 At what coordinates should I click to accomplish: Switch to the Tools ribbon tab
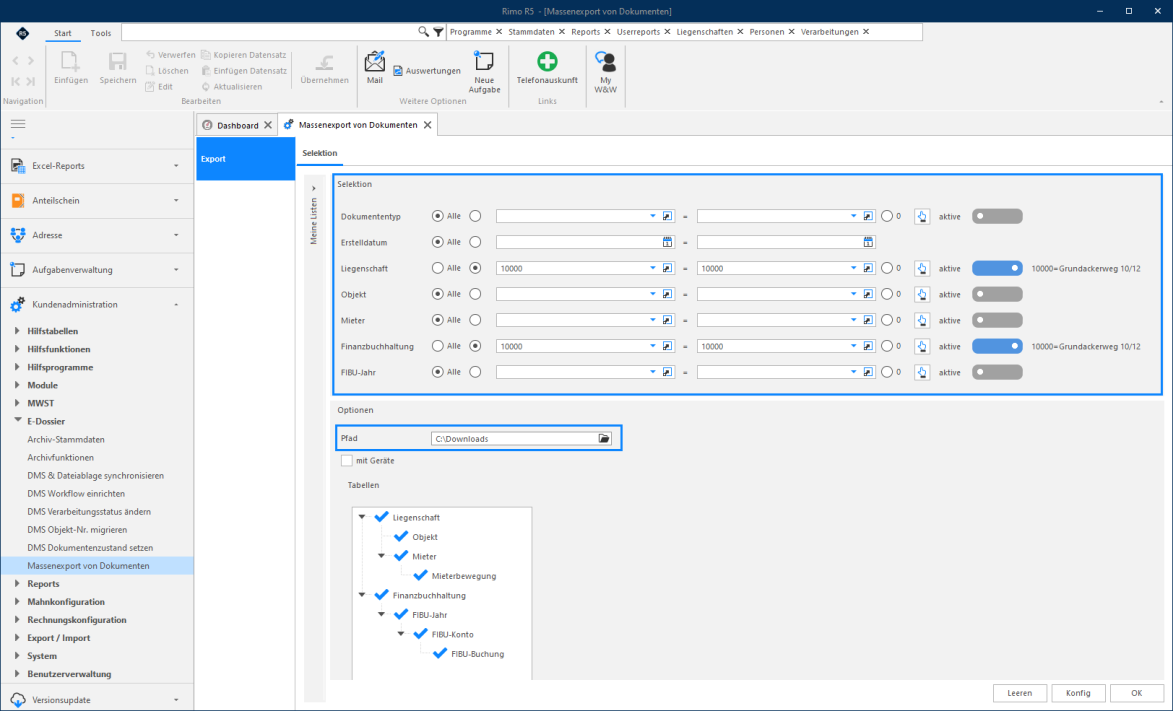tap(101, 33)
